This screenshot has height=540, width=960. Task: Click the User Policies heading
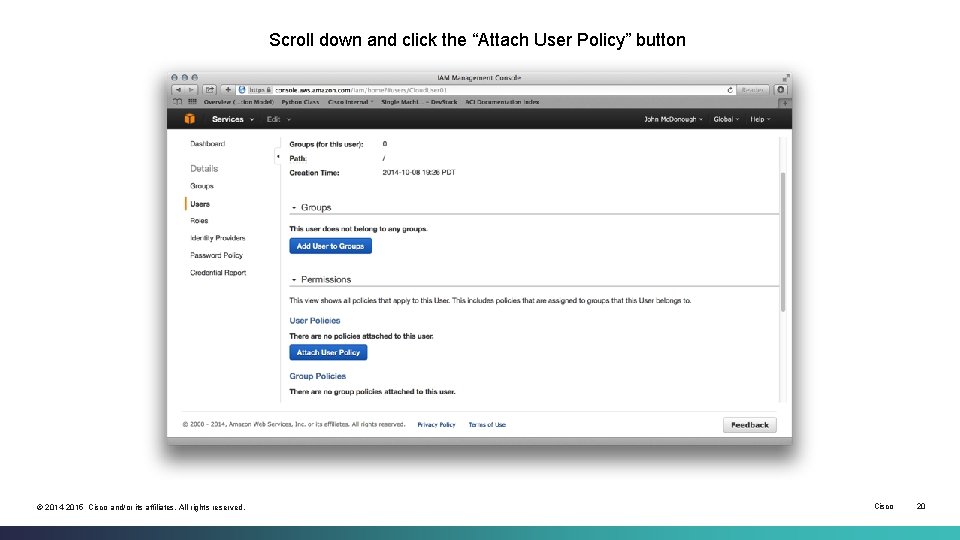point(315,321)
